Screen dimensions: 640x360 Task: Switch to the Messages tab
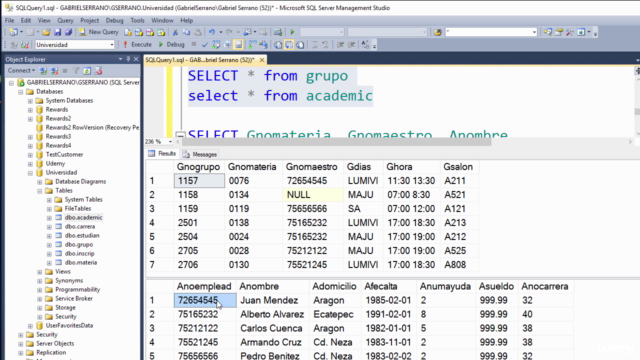click(200, 154)
